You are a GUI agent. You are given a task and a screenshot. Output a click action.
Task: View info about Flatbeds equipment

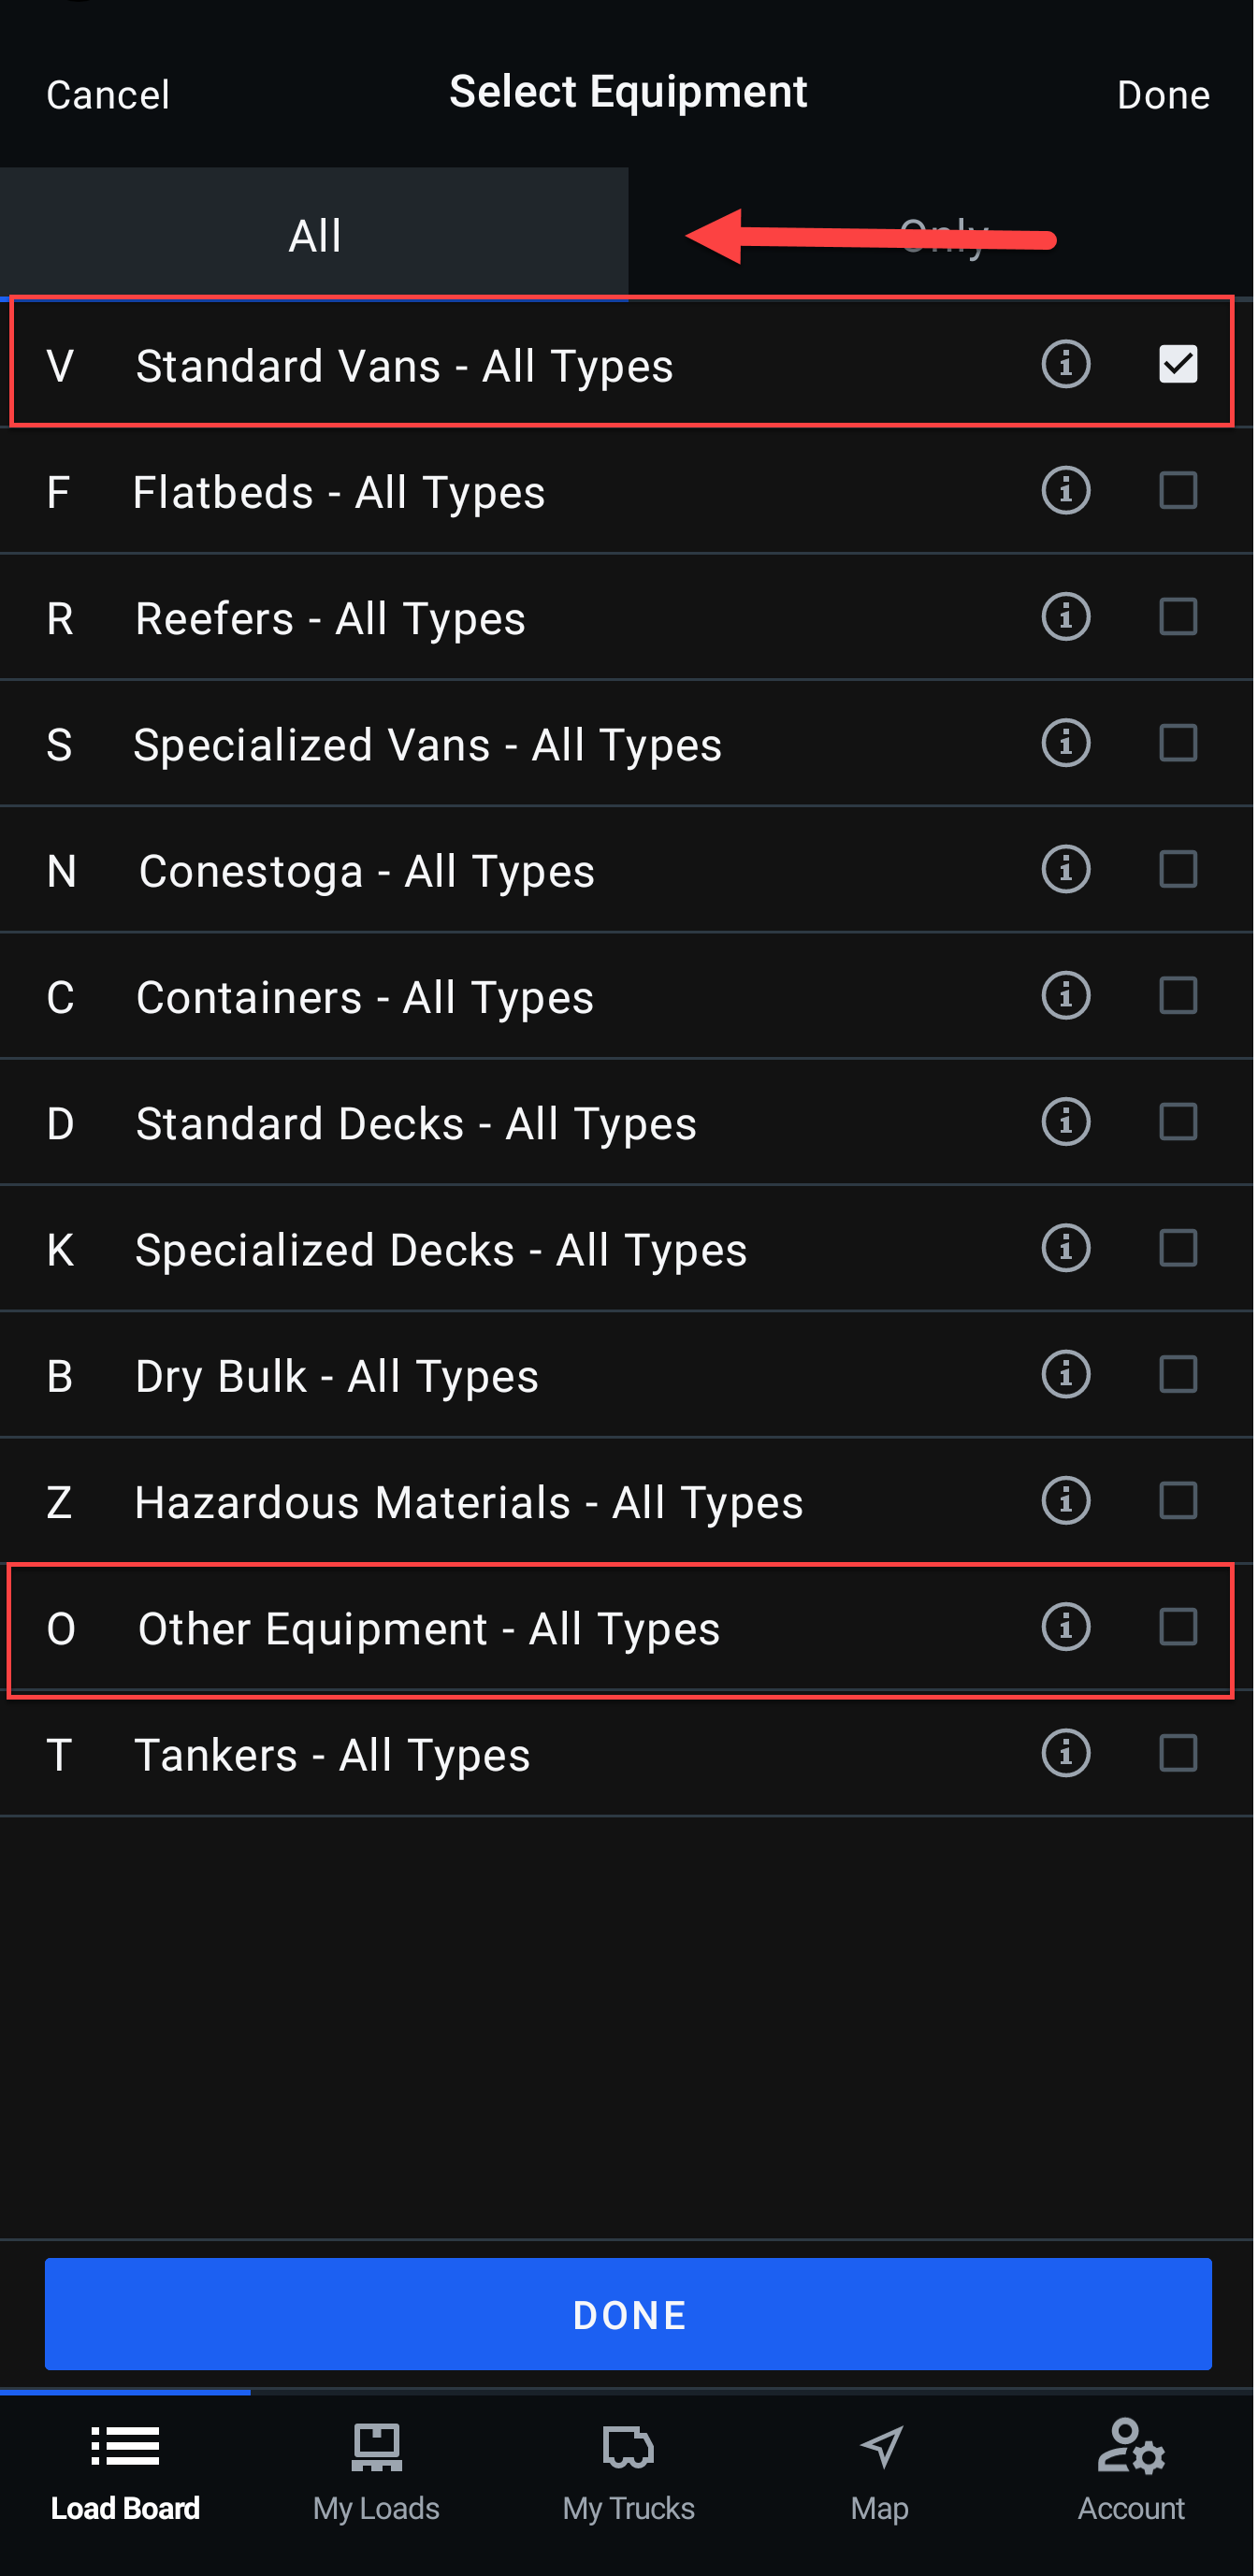coord(1065,490)
